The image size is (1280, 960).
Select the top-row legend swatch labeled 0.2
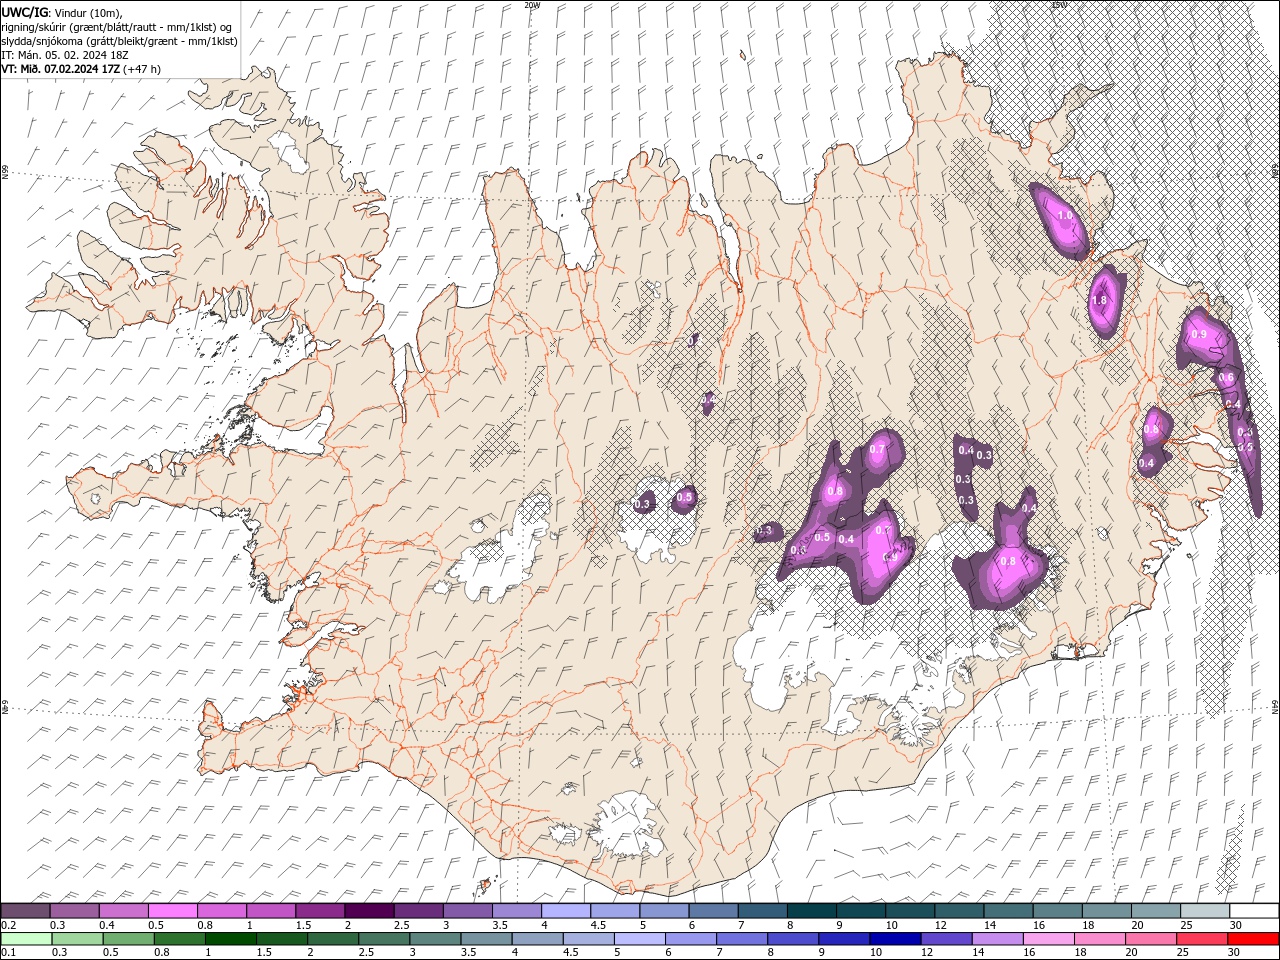point(25,911)
